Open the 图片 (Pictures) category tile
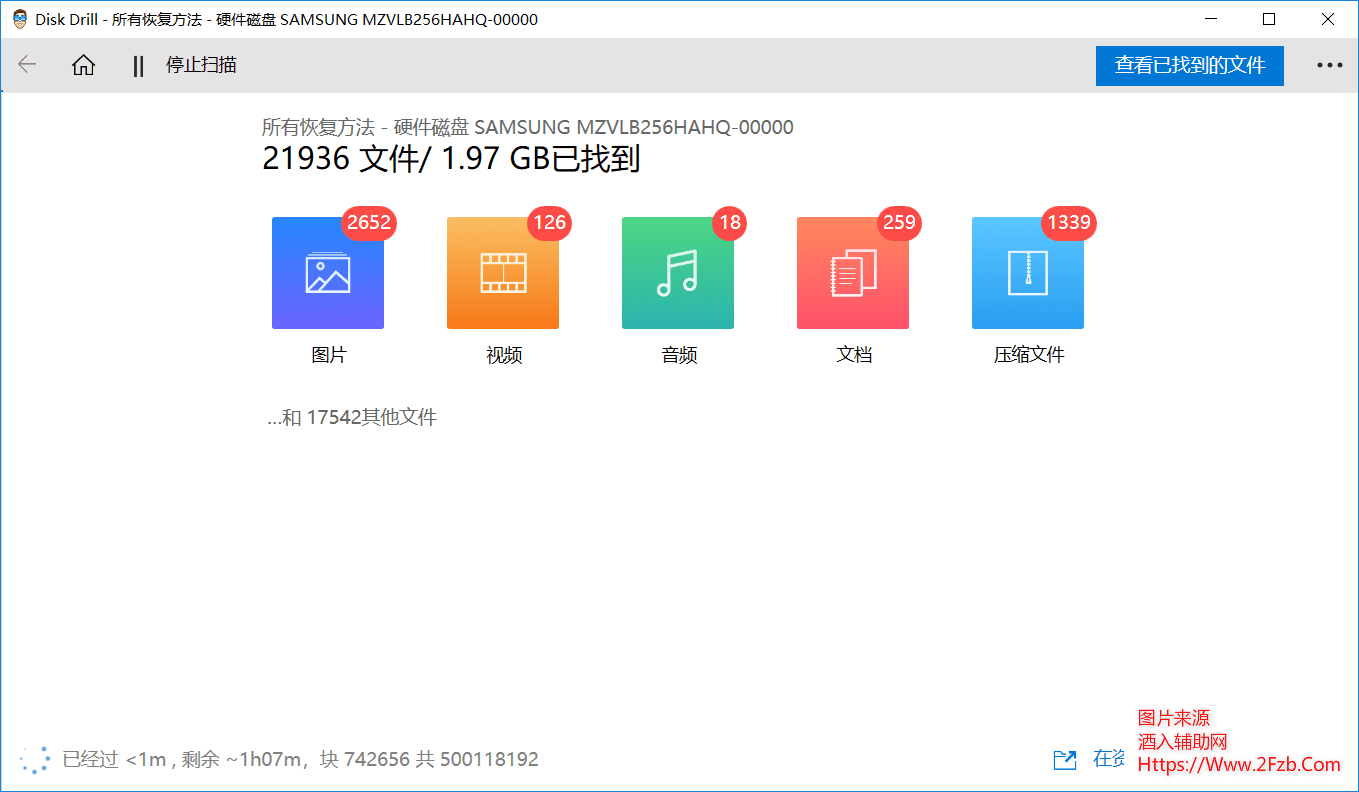Image resolution: width=1359 pixels, height=792 pixels. 327,273
